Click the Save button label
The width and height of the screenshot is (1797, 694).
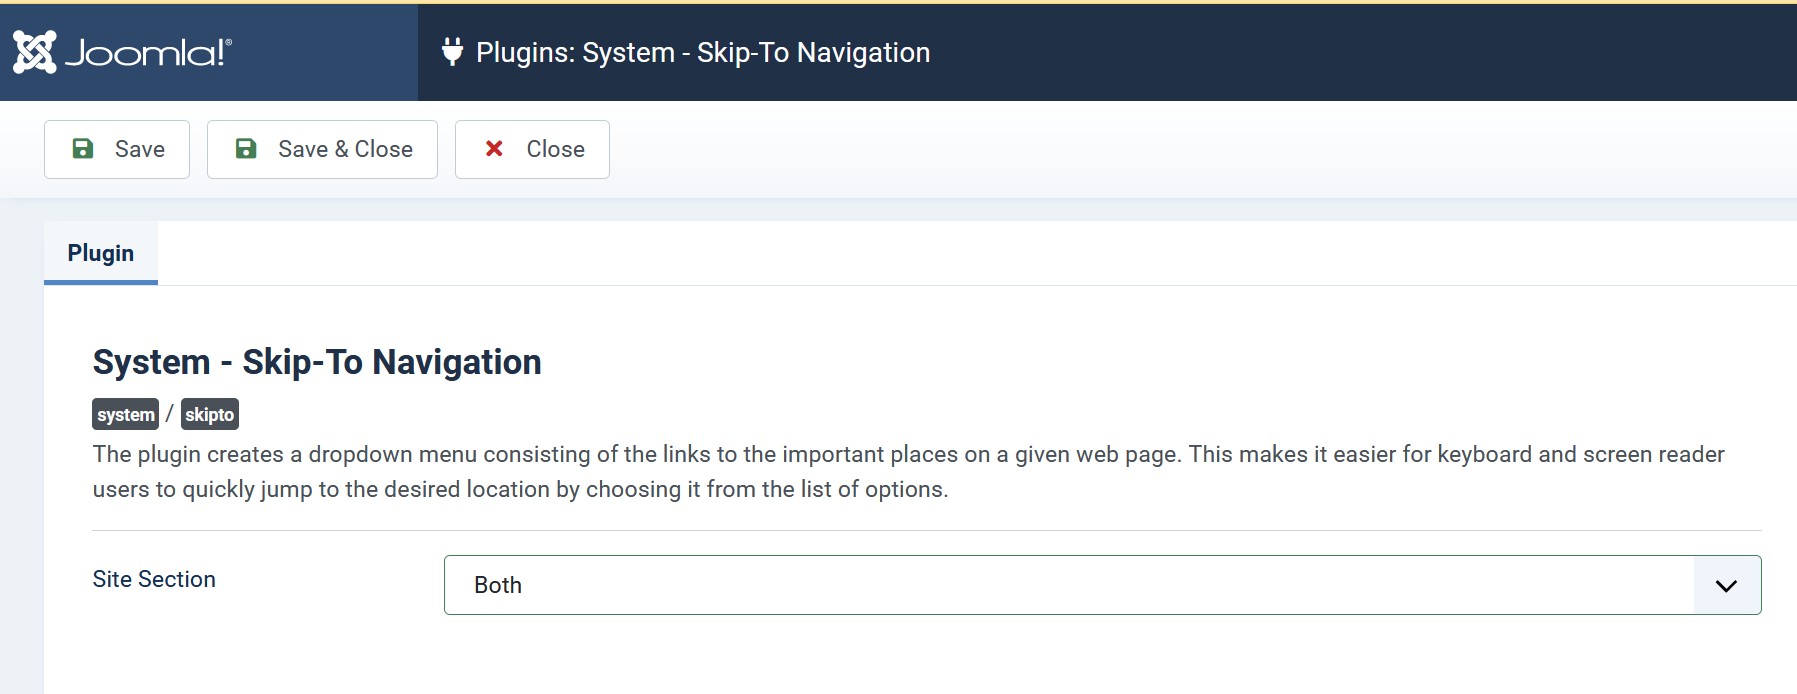pyautogui.click(x=140, y=149)
